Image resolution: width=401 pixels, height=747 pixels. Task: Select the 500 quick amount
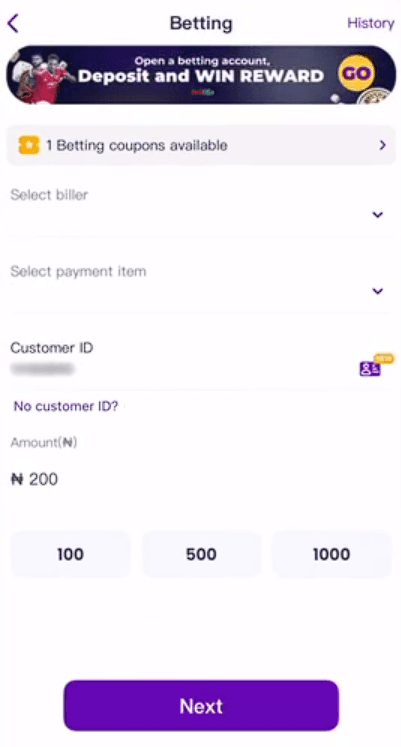click(201, 554)
